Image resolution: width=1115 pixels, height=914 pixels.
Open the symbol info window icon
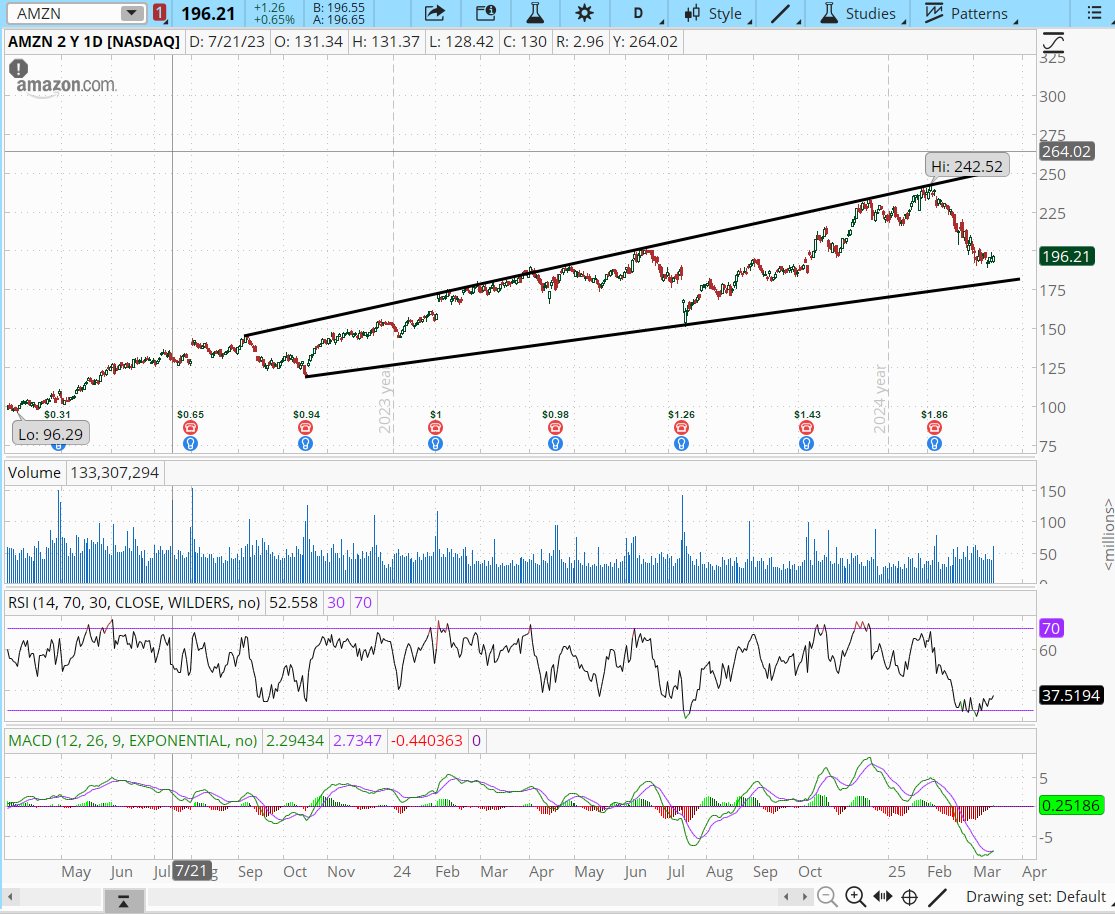click(485, 14)
